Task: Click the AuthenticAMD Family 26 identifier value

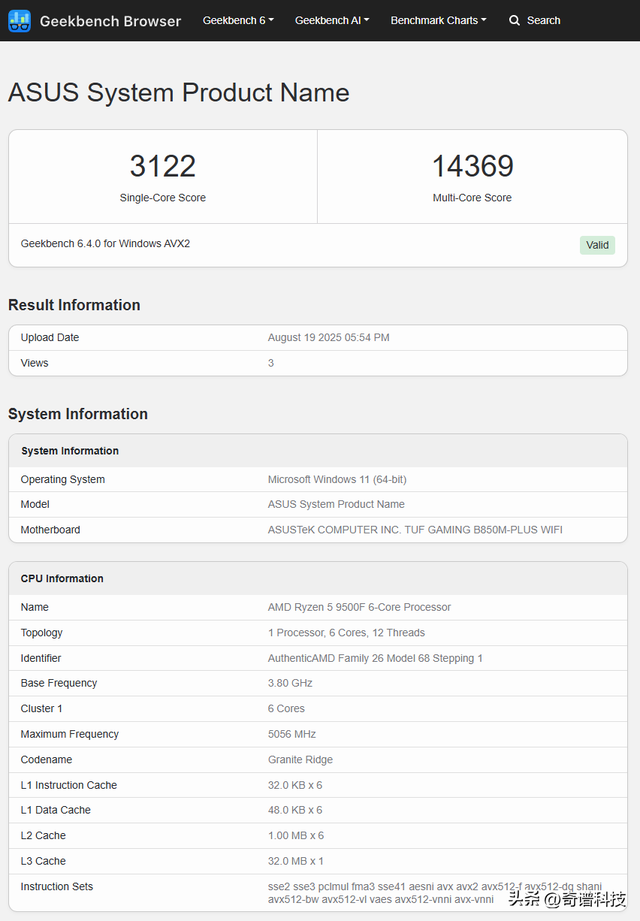Action: pyautogui.click(x=375, y=658)
